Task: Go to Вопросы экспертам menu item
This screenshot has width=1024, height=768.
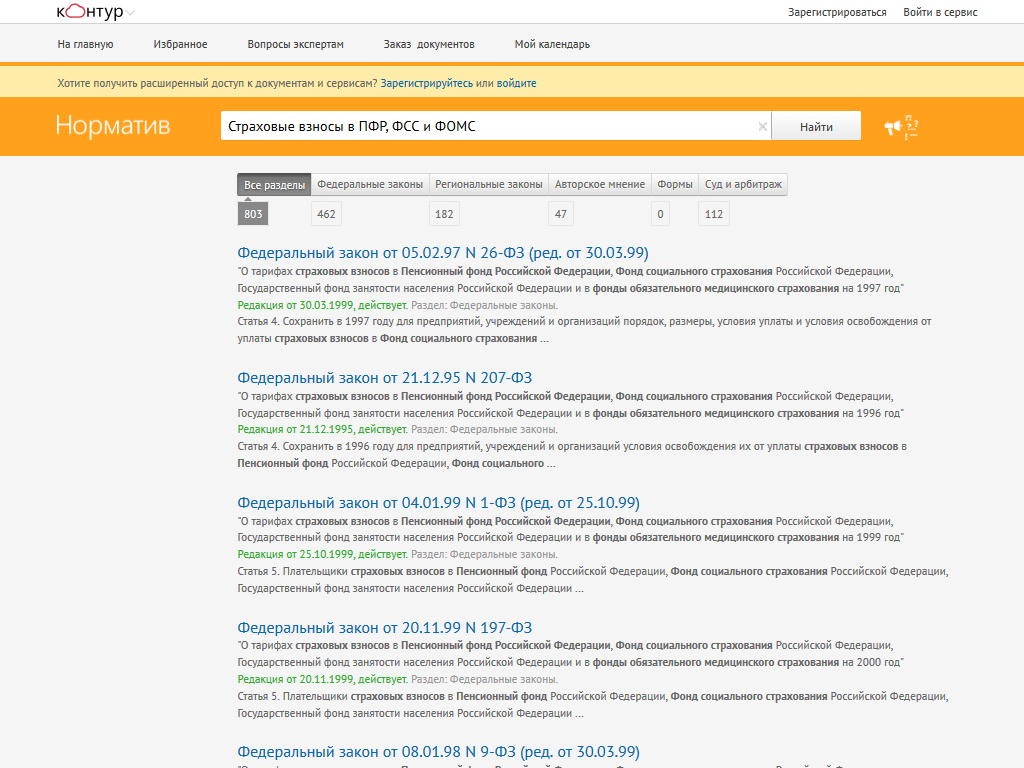Action: pos(295,44)
